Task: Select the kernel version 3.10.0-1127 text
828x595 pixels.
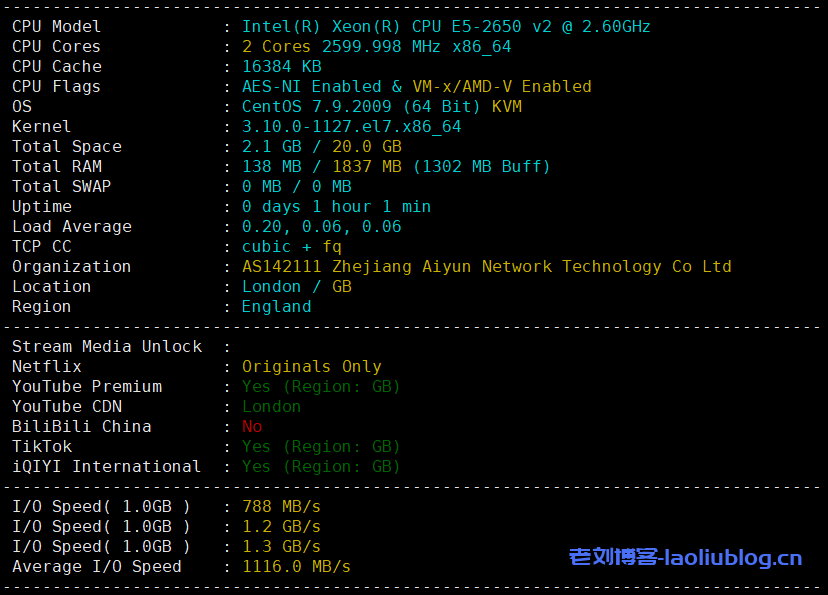Action: tap(351, 126)
